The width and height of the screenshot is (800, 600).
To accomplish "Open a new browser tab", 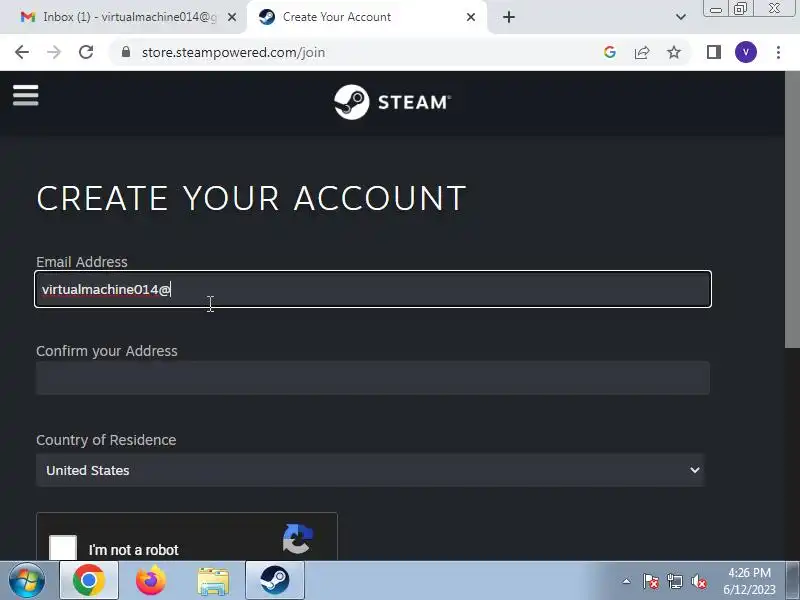I will point(509,17).
